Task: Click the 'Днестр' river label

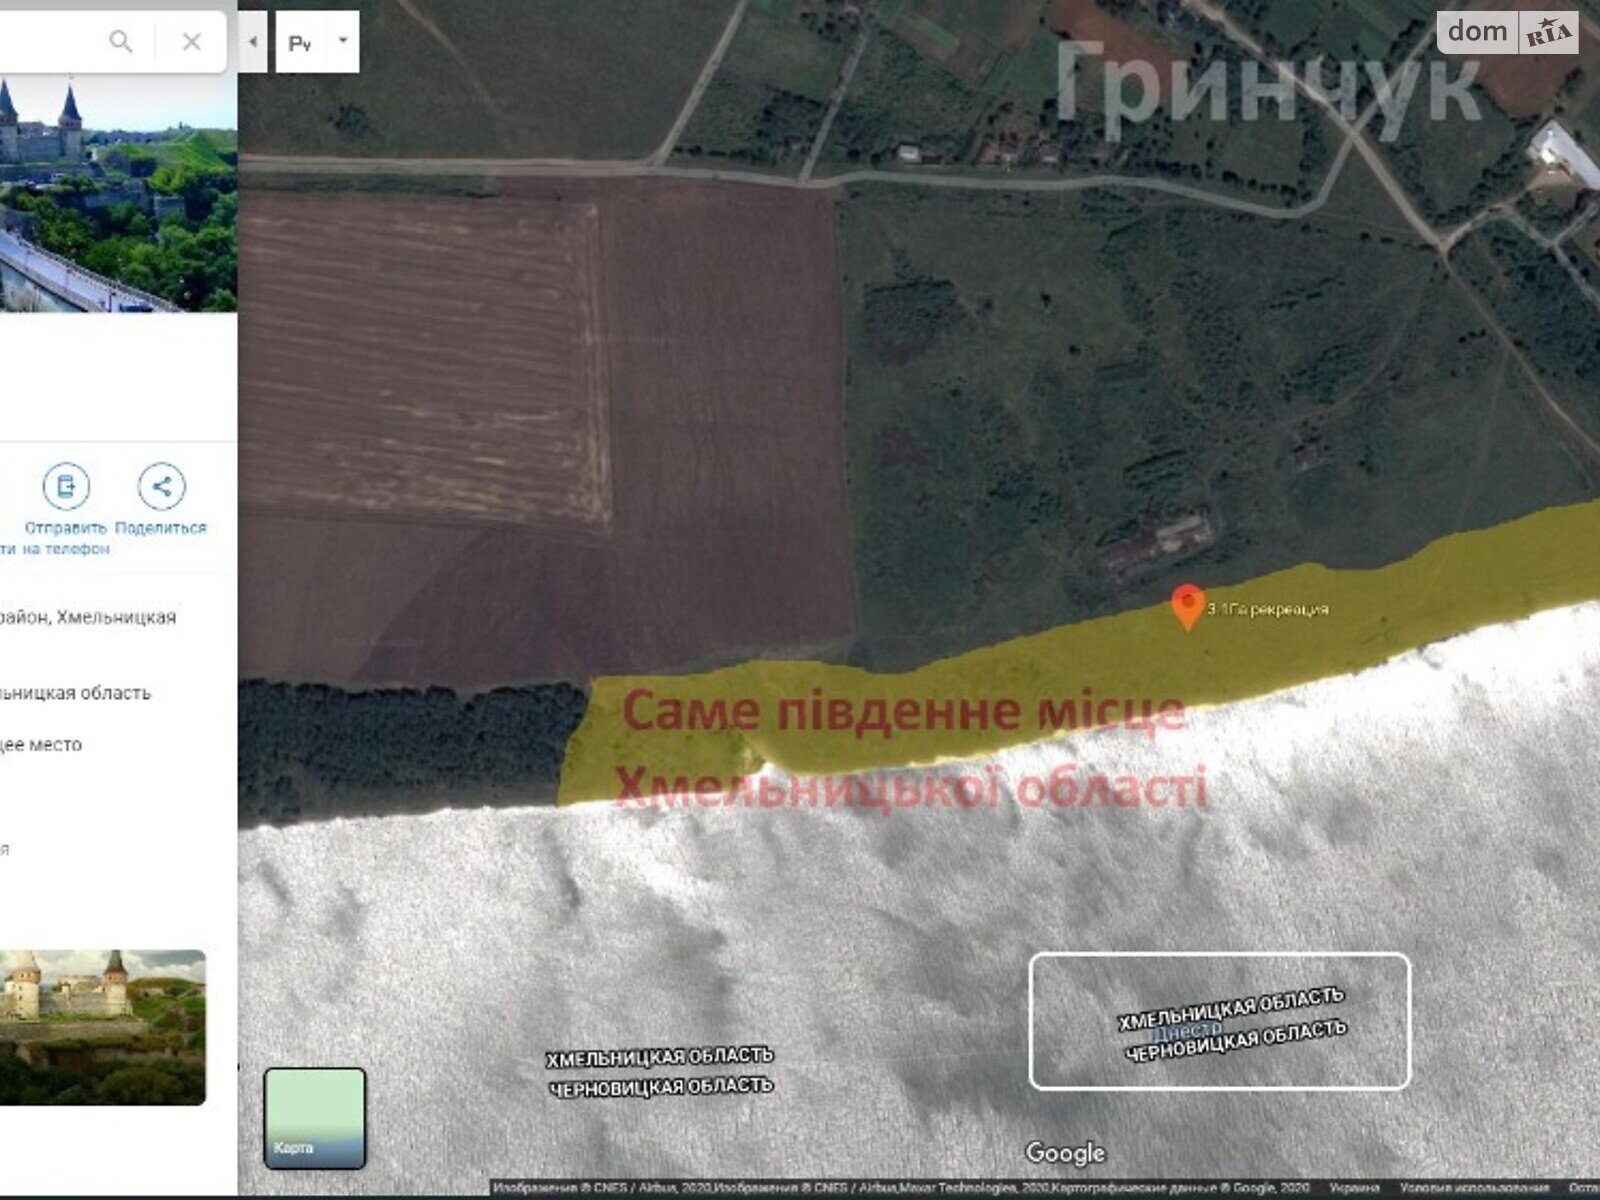Action: (1187, 1030)
